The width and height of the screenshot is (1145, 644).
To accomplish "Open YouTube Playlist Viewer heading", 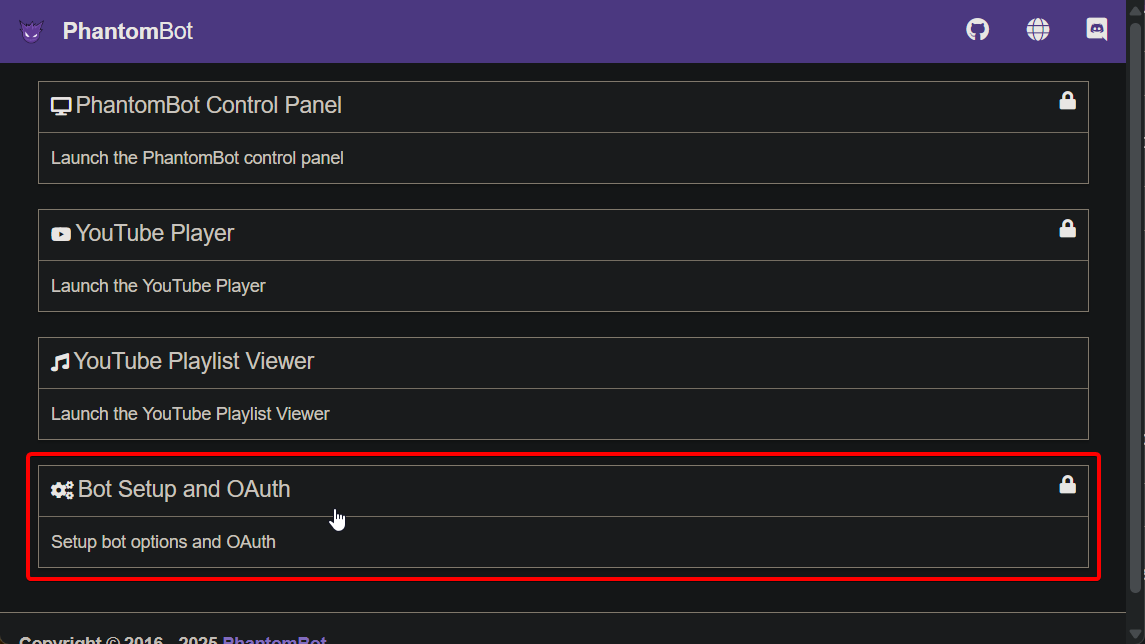I will 193,361.
